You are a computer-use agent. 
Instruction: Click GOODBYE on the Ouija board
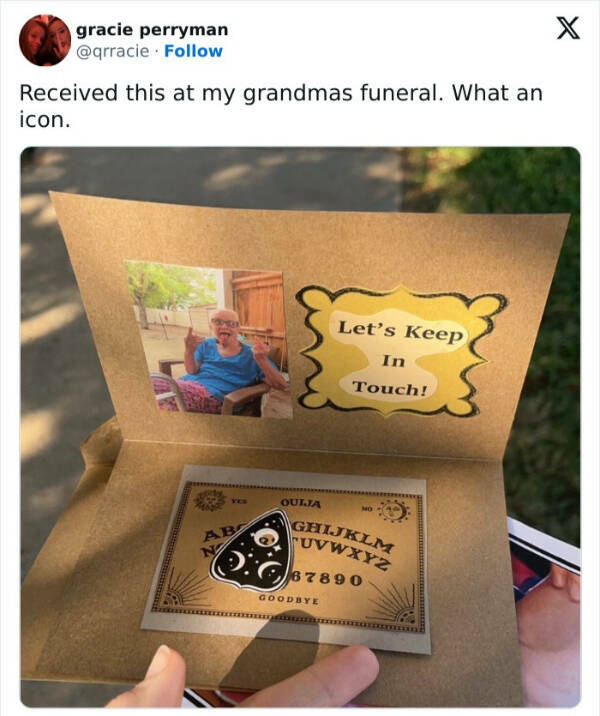pos(289,599)
